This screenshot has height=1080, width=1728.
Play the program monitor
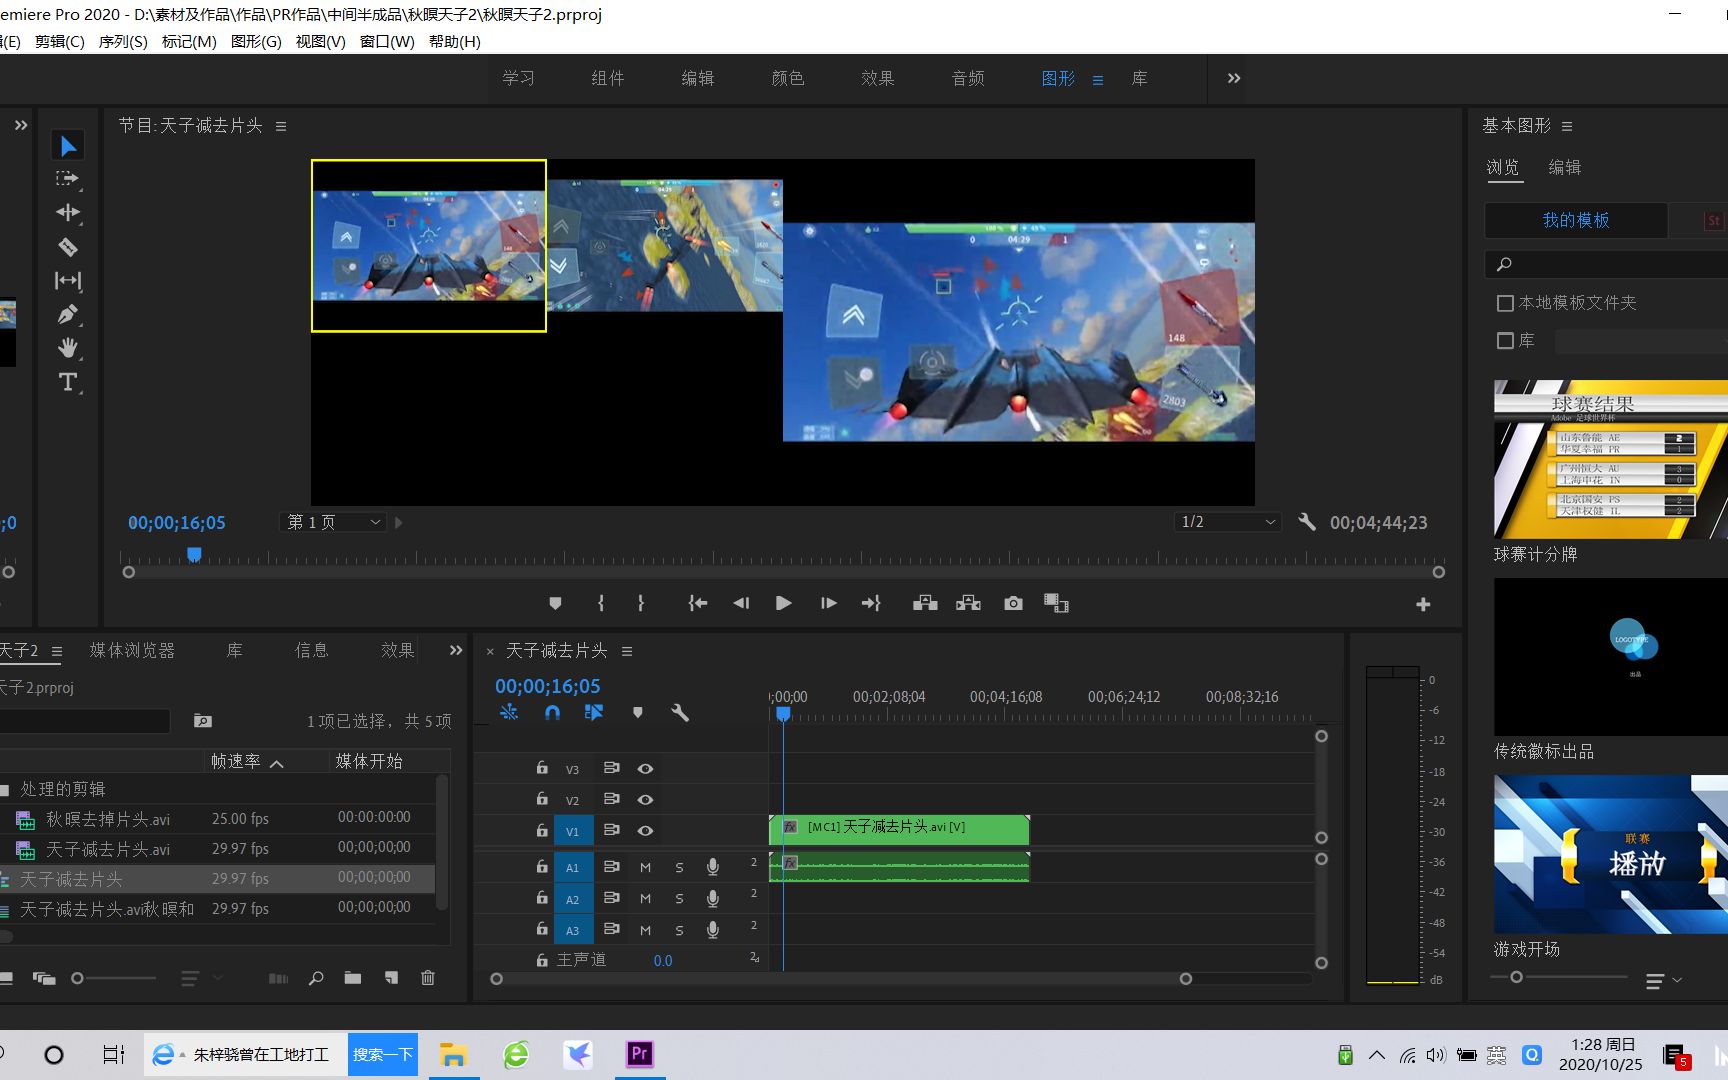[784, 603]
